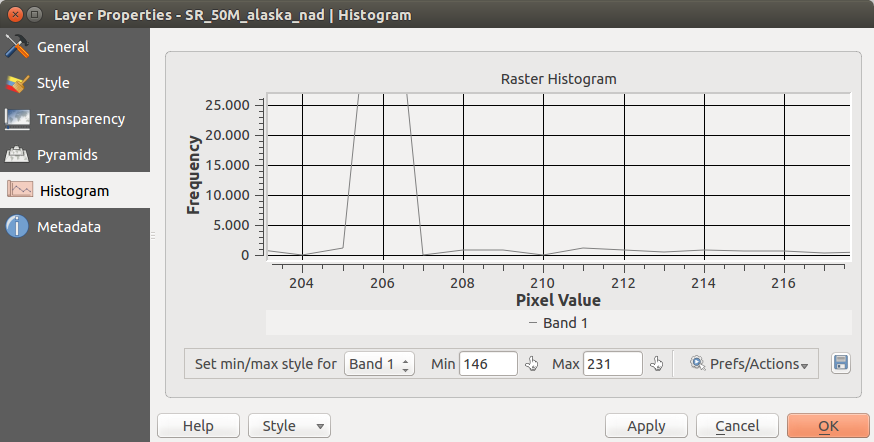The width and height of the screenshot is (874, 442).
Task: Click the Min value input field
Action: click(487, 364)
